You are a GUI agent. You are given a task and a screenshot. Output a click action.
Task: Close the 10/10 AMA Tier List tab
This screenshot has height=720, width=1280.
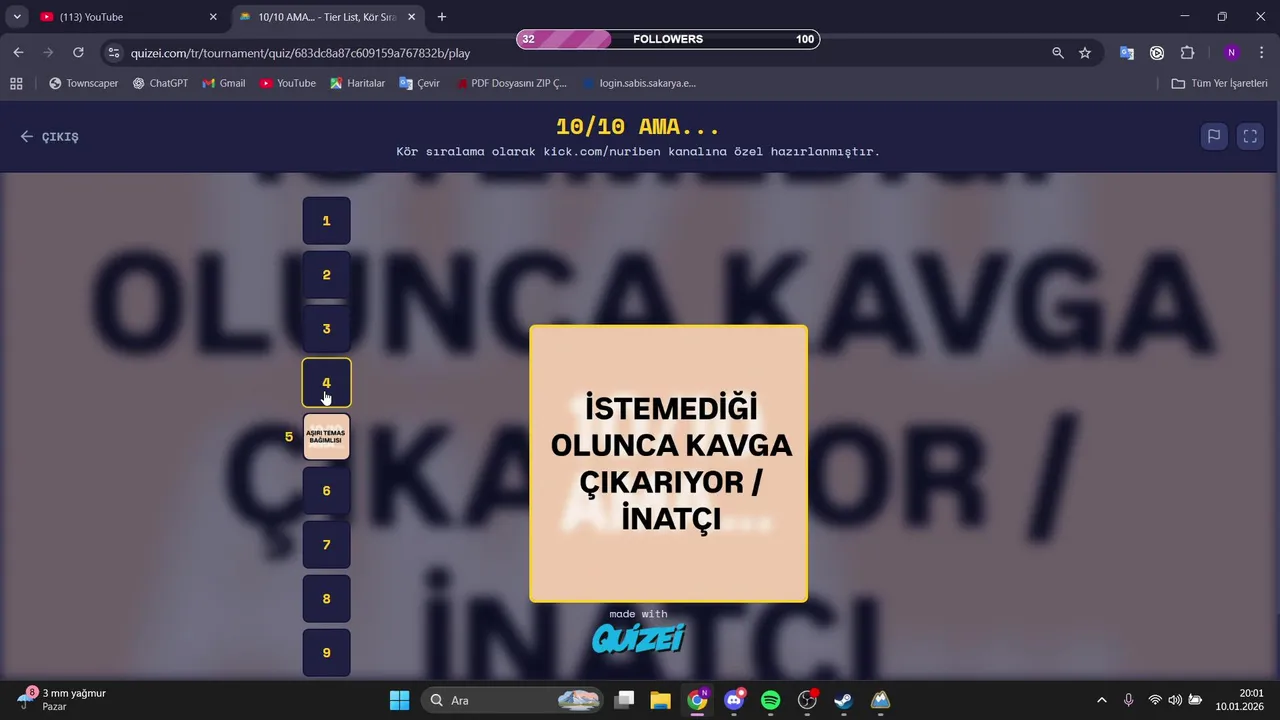[x=411, y=17]
